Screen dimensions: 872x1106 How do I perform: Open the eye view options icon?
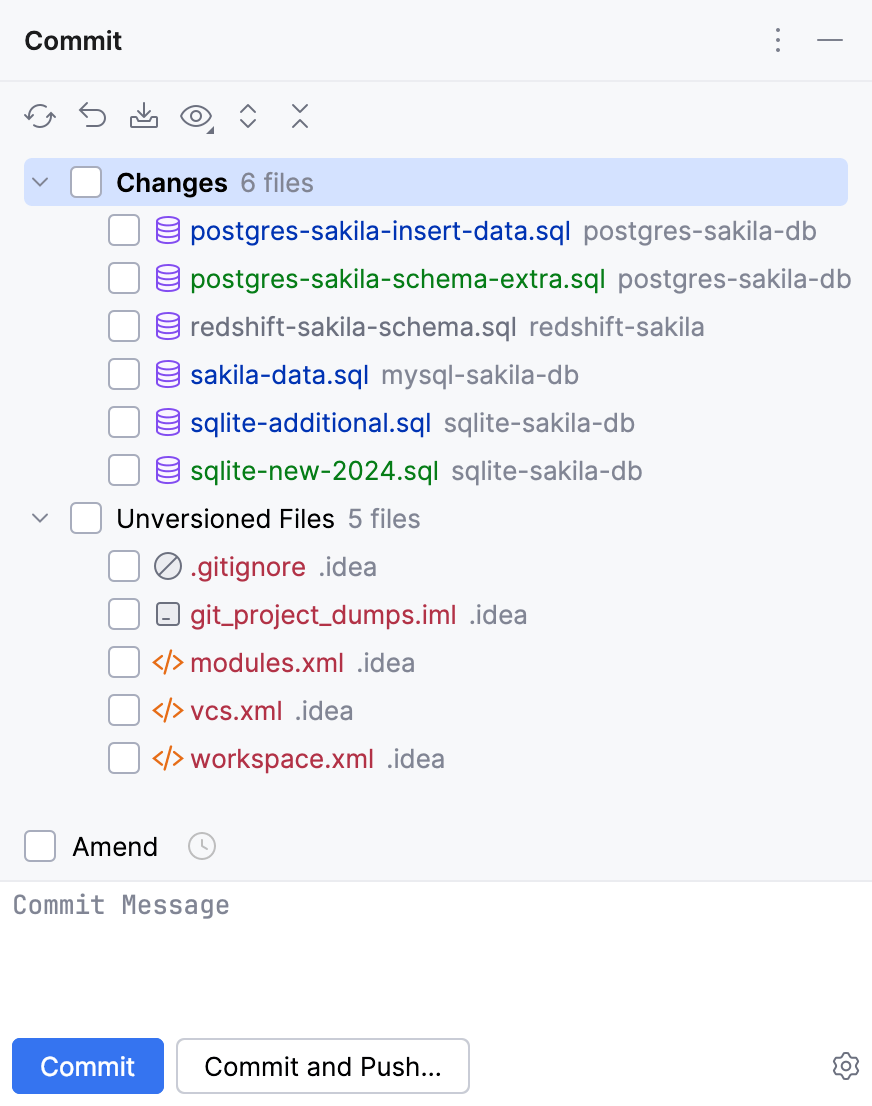pyautogui.click(x=194, y=116)
